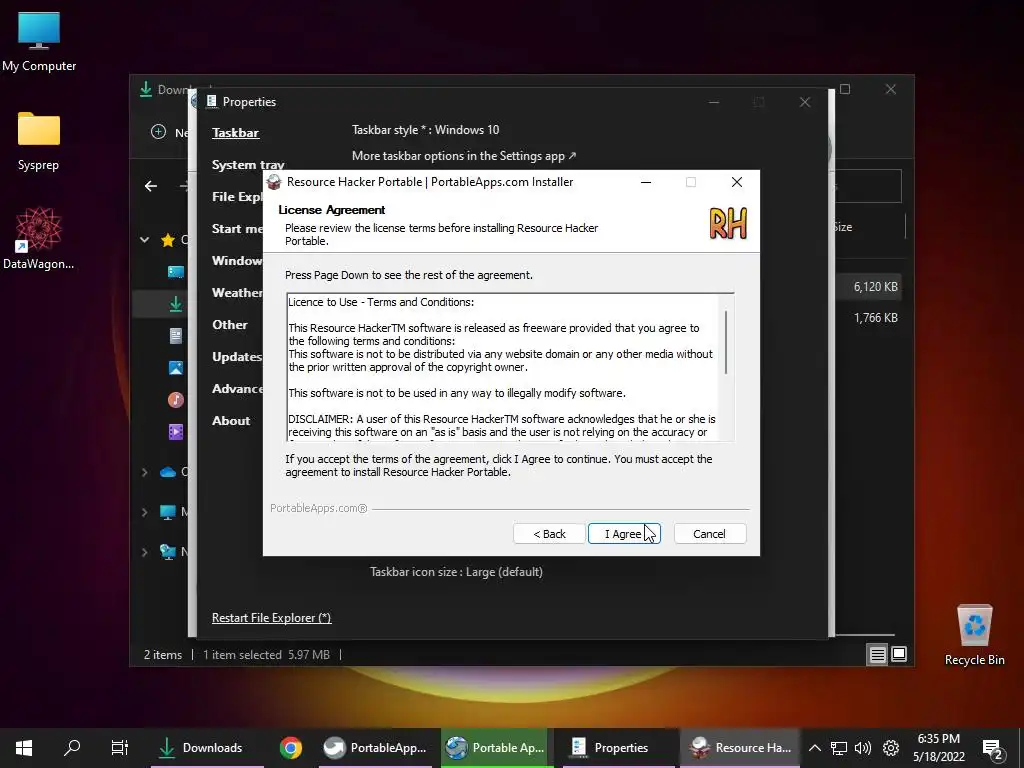Open the Weather section in Properties
1024x768 pixels.
click(x=237, y=293)
